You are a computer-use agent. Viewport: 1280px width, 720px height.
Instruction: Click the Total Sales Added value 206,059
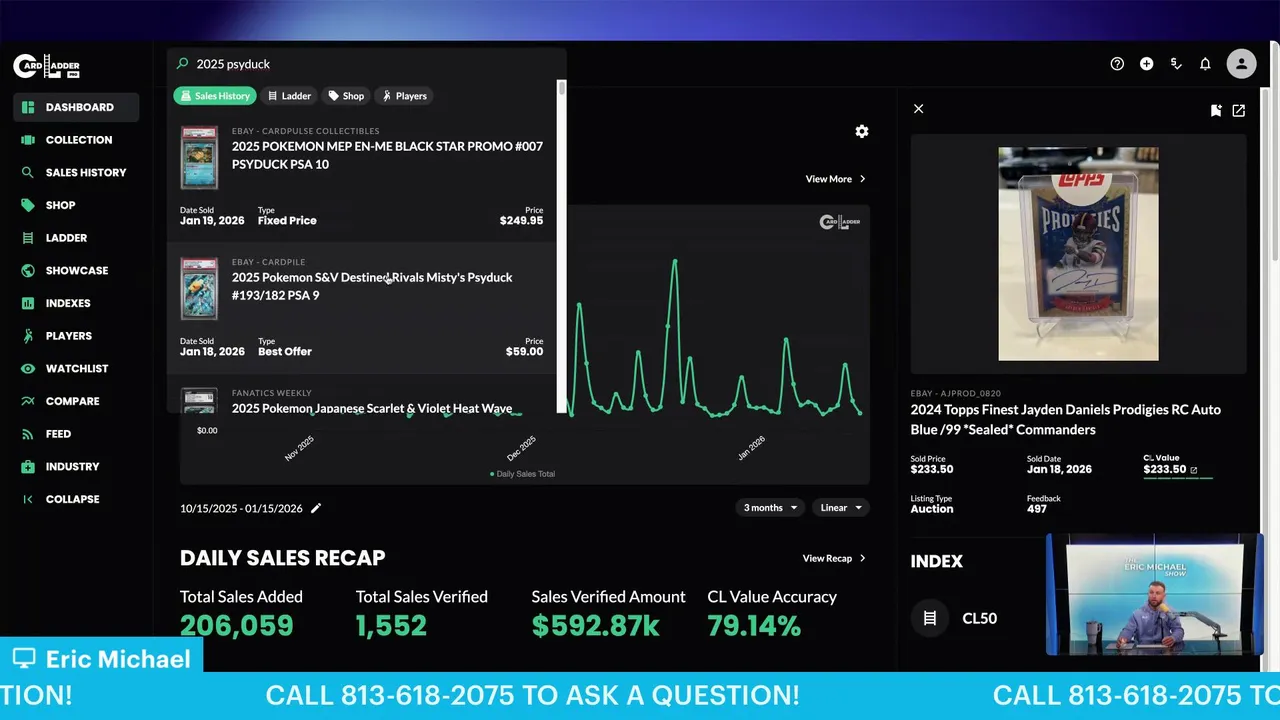click(x=237, y=626)
